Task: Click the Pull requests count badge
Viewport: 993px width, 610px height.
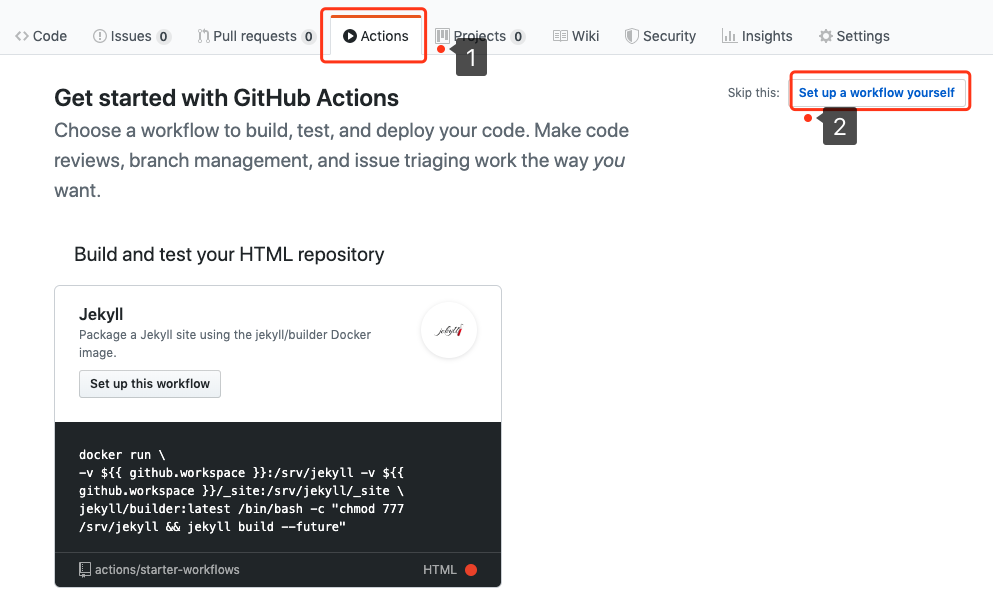Action: tap(308, 37)
